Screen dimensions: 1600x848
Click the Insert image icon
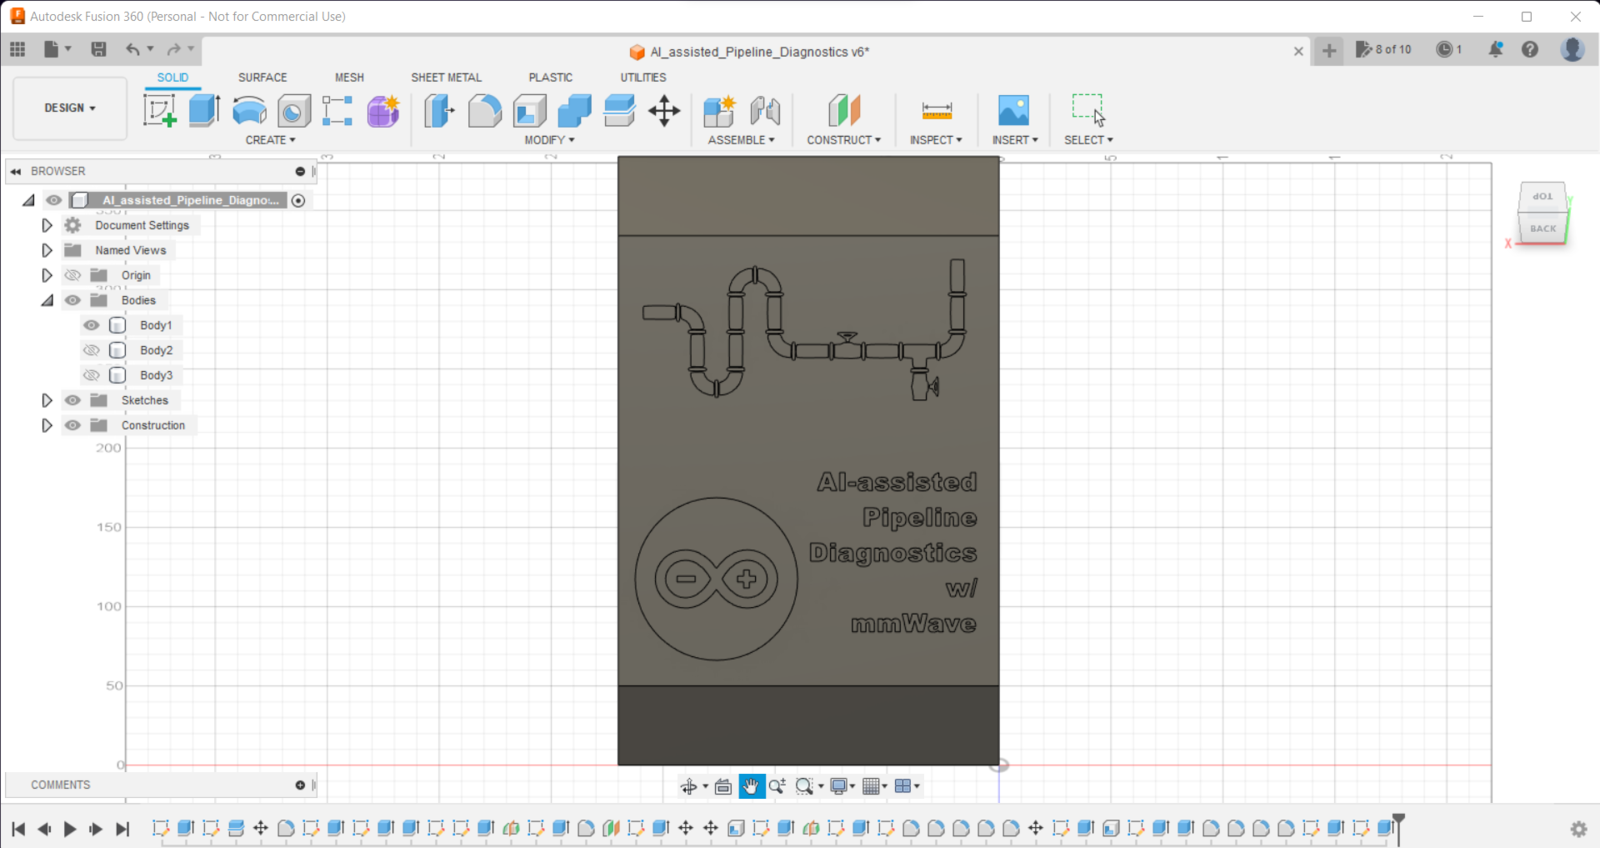tap(1013, 110)
